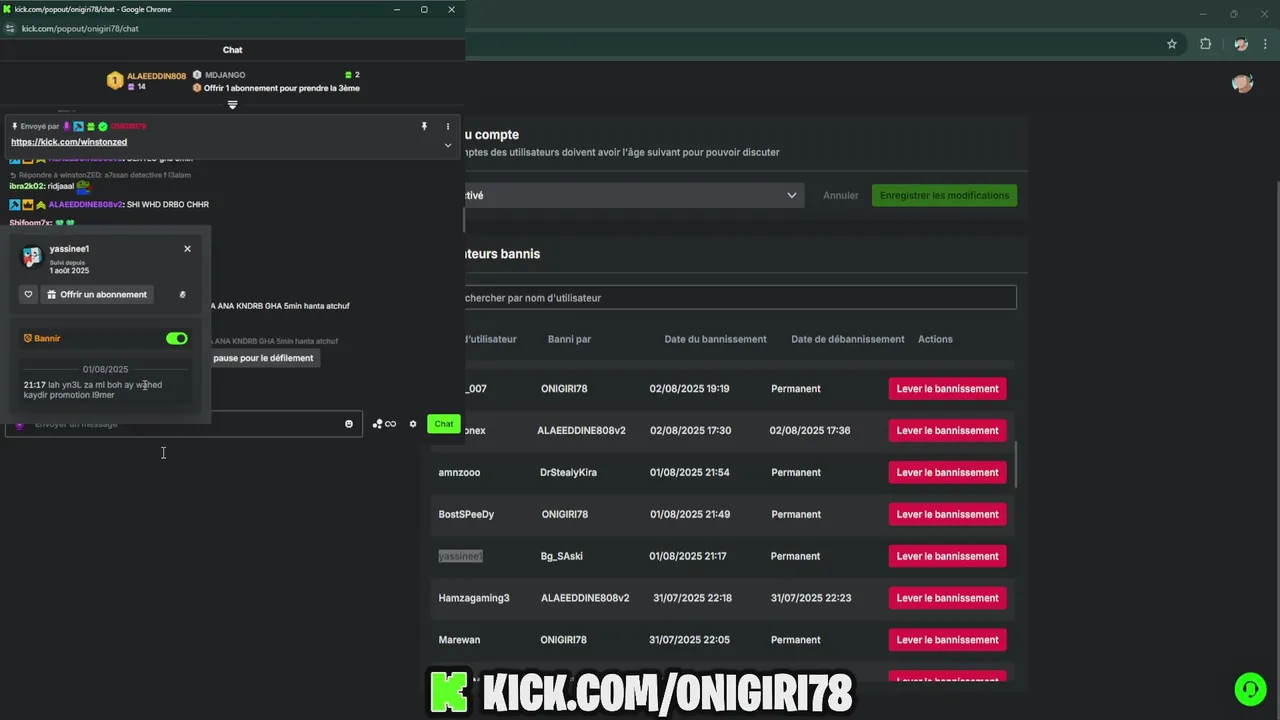This screenshot has height=720, width=1280.
Task: Click highlighted yassinee1 in banned list
Action: coord(460,556)
